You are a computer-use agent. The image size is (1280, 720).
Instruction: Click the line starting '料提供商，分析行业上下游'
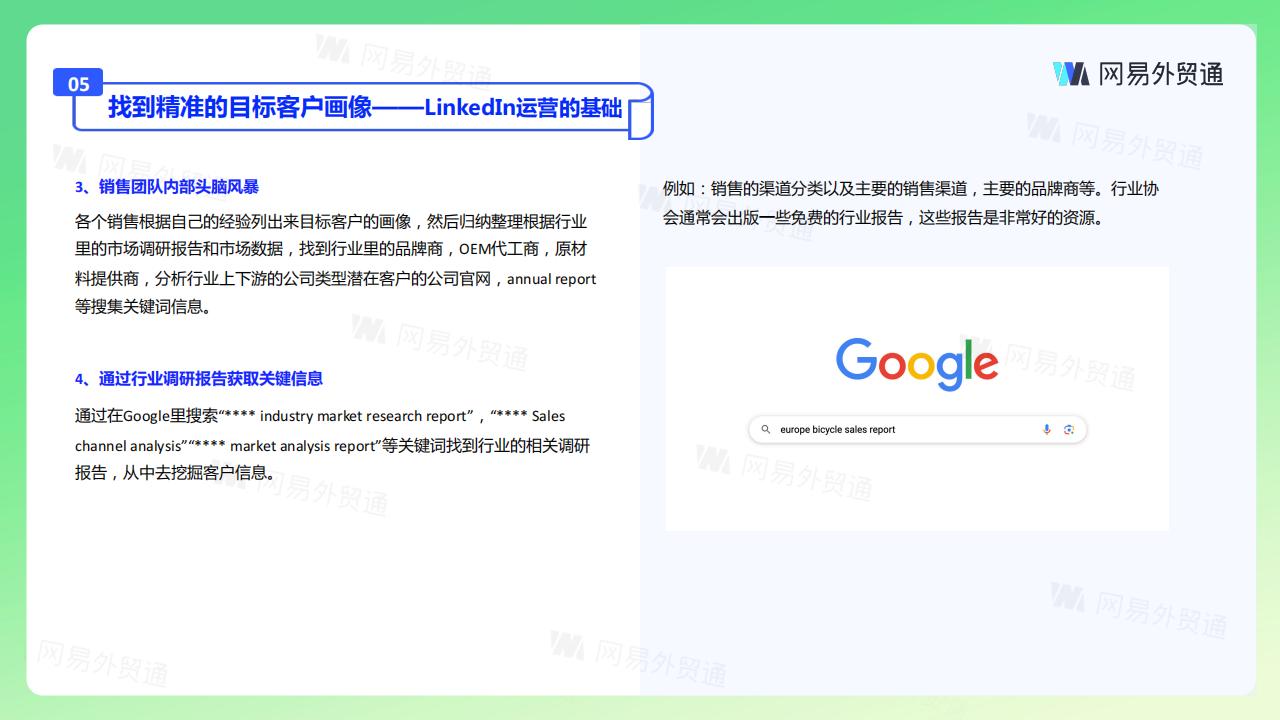coord(335,279)
